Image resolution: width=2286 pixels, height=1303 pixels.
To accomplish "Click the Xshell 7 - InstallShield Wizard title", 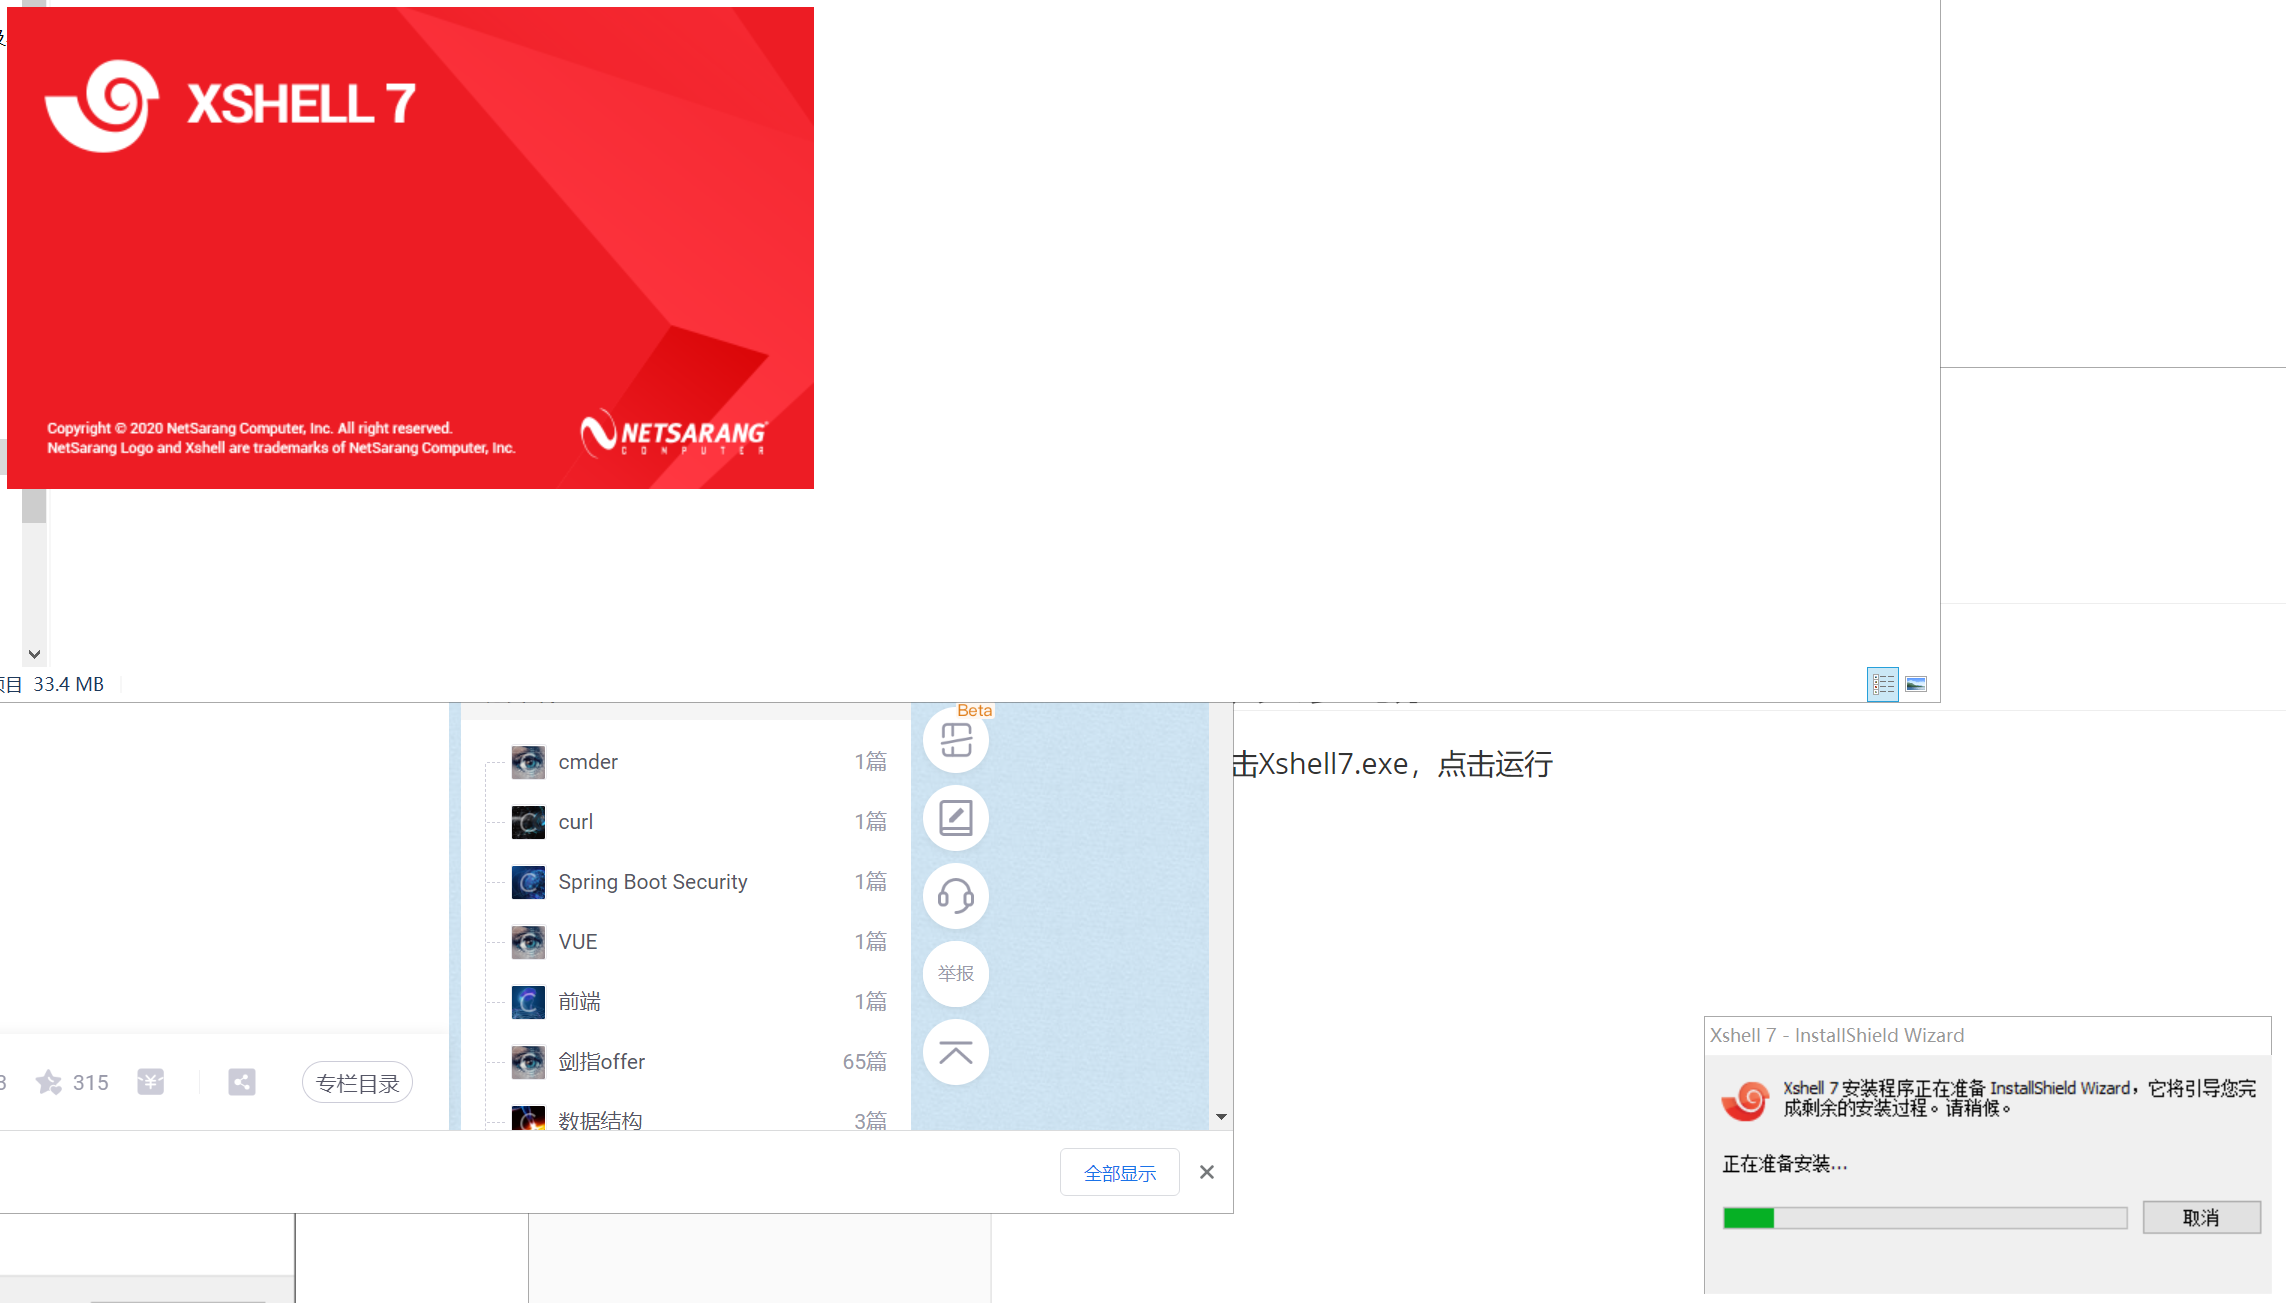I will (1837, 1035).
